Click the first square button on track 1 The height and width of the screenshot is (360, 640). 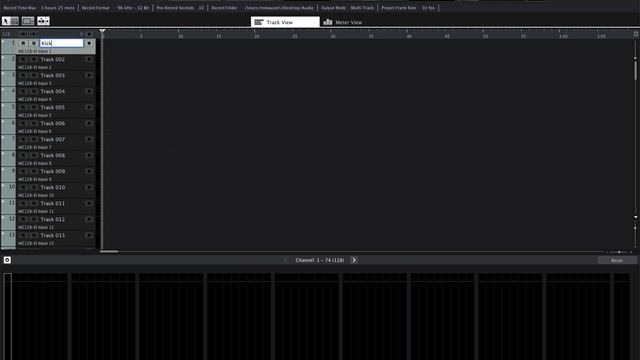click(23, 43)
